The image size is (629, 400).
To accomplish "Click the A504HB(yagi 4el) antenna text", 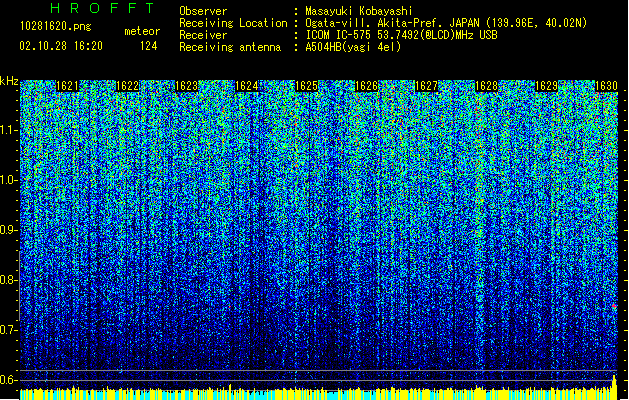I will pyautogui.click(x=353, y=47).
